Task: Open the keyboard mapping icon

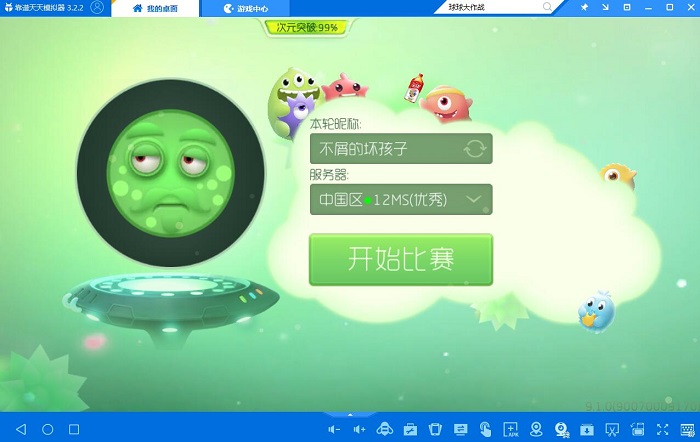Action: [x=688, y=429]
